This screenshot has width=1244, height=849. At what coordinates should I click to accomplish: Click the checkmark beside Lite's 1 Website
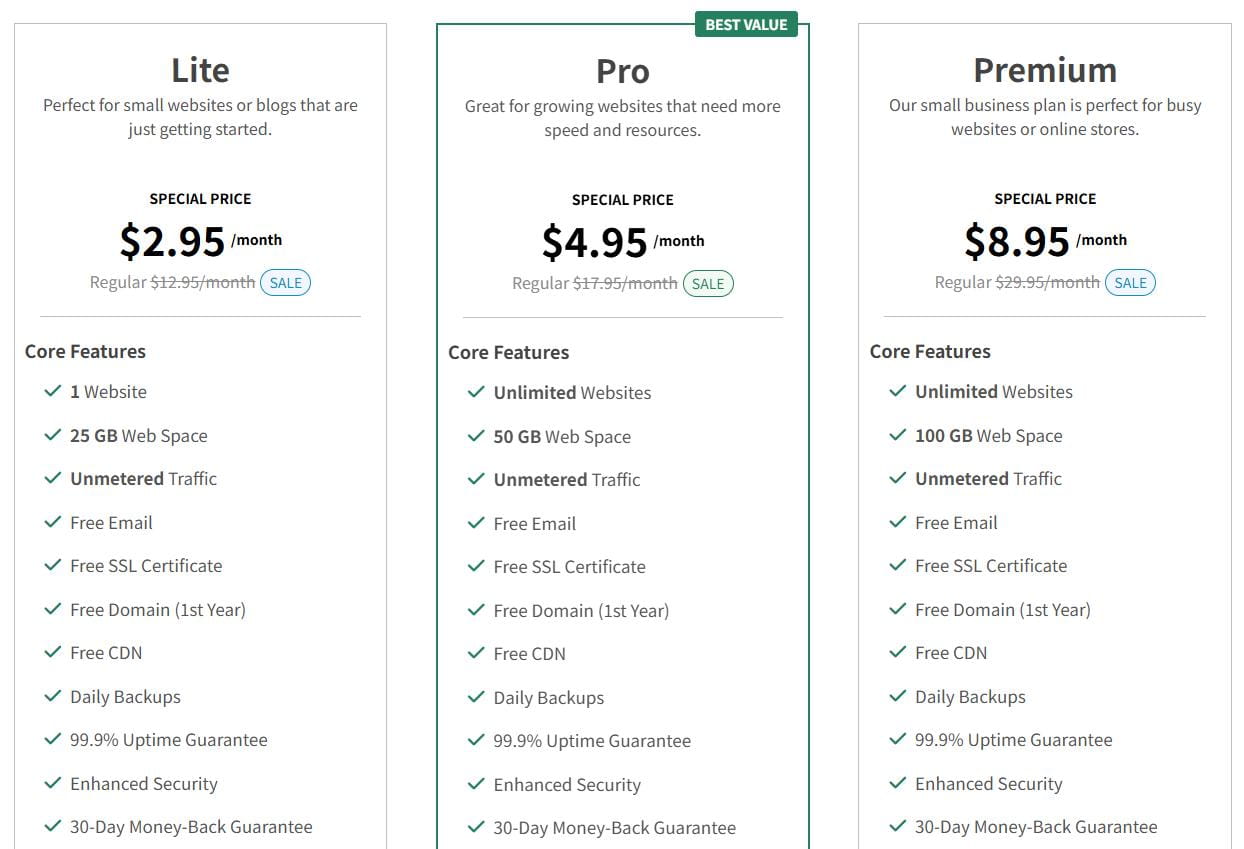(x=53, y=392)
